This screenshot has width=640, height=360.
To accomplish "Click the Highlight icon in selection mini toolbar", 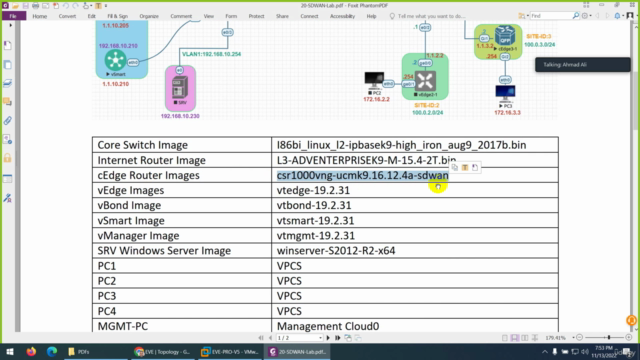I will tap(465, 167).
